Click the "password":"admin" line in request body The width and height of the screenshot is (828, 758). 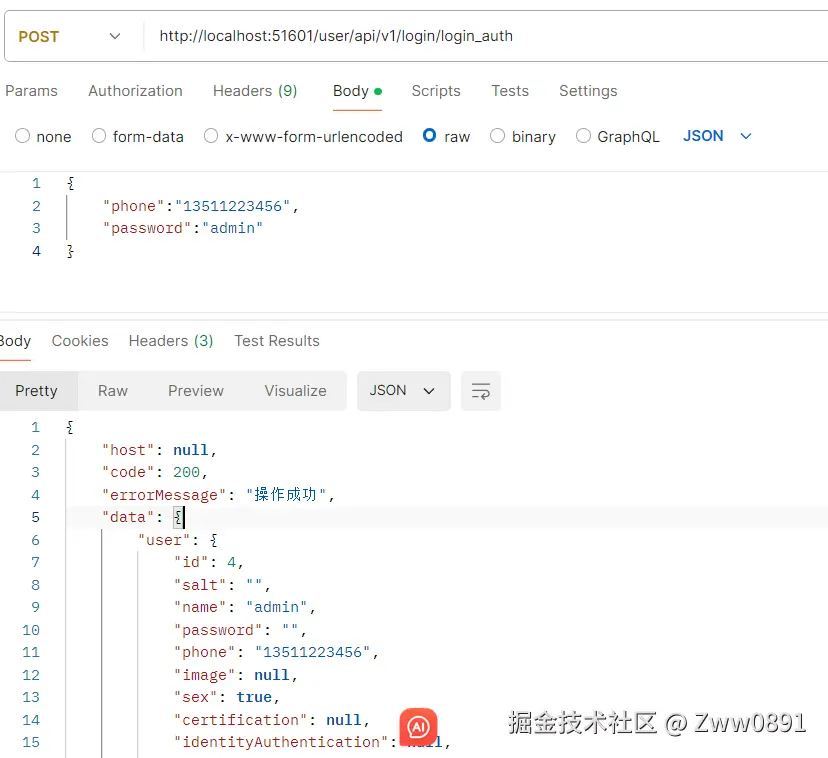coord(183,228)
